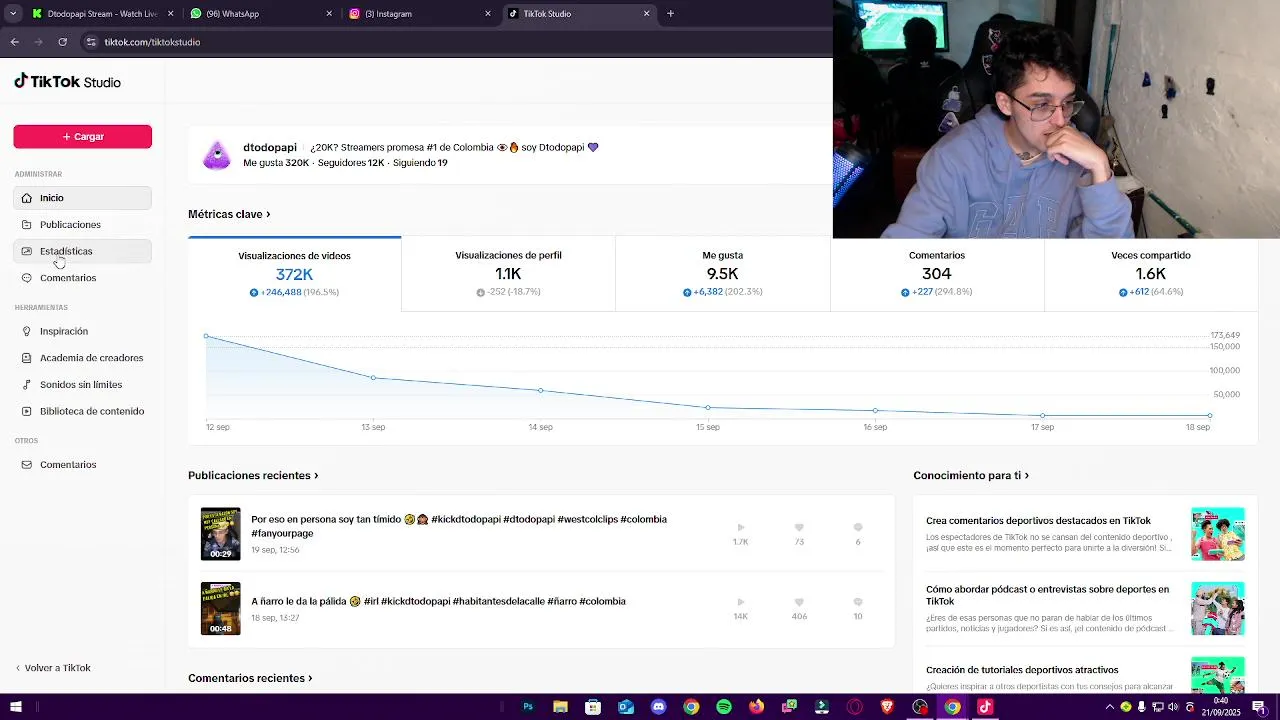This screenshot has height=720, width=1280.
Task: Open Outlook from the taskbar
Action: point(626,707)
